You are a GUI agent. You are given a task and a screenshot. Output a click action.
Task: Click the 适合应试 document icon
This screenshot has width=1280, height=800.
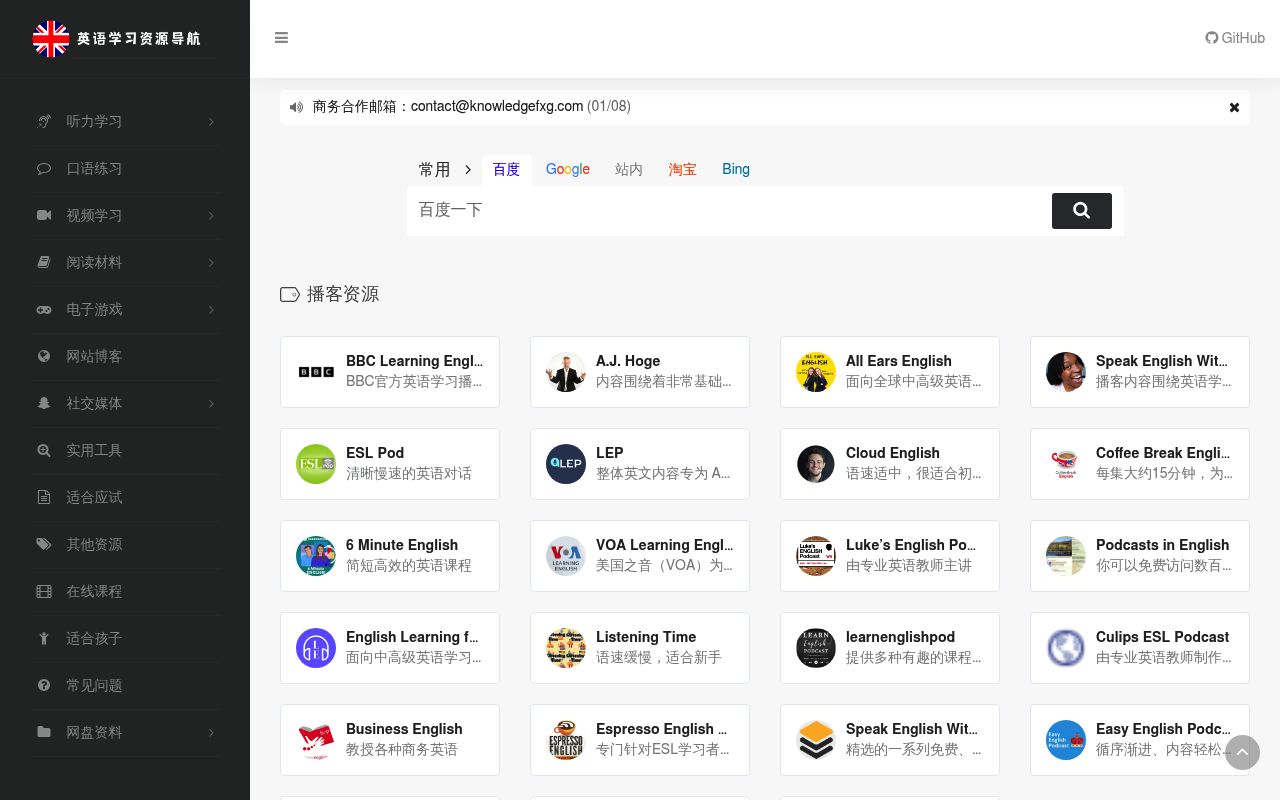[44, 498]
